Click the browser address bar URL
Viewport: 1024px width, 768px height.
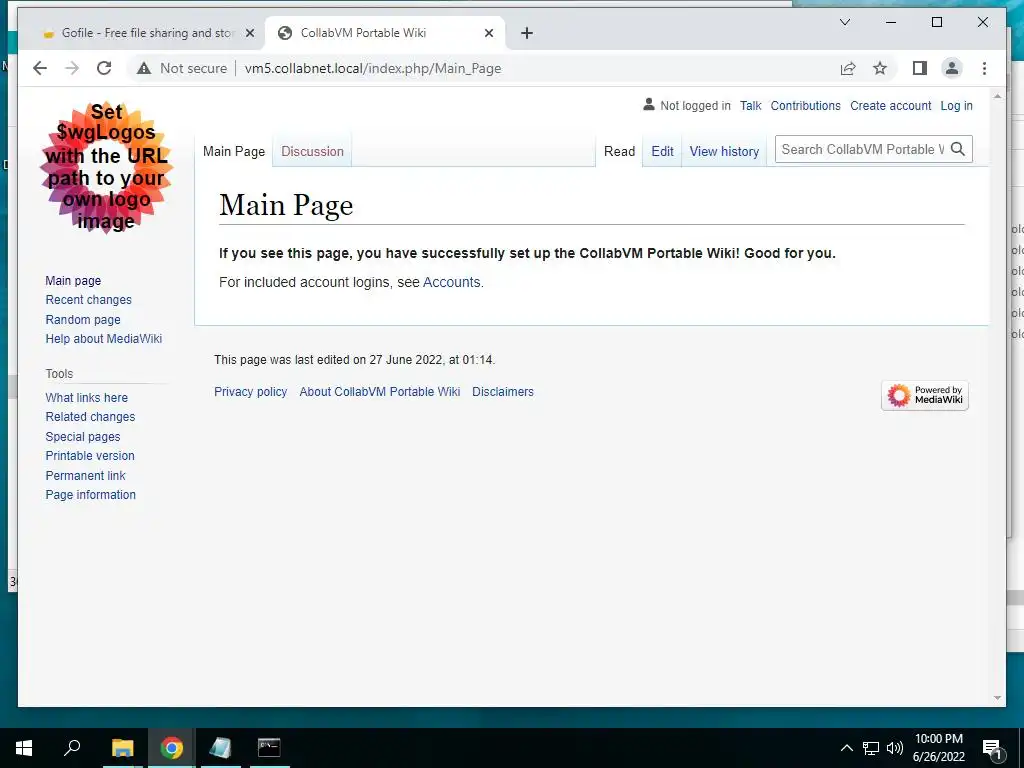point(373,69)
